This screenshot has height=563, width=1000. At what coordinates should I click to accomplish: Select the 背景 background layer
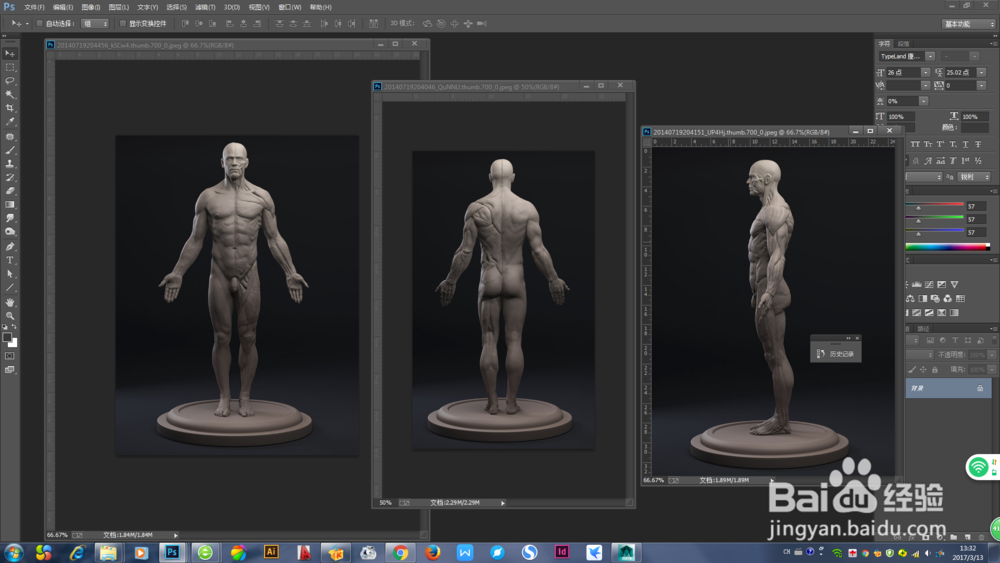[x=948, y=388]
